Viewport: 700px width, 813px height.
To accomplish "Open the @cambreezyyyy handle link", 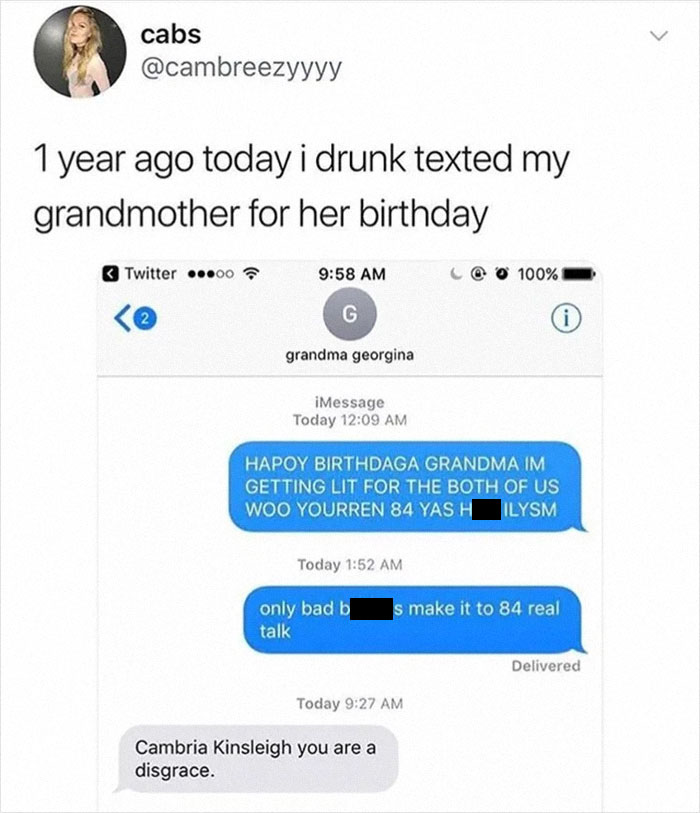I will [241, 68].
